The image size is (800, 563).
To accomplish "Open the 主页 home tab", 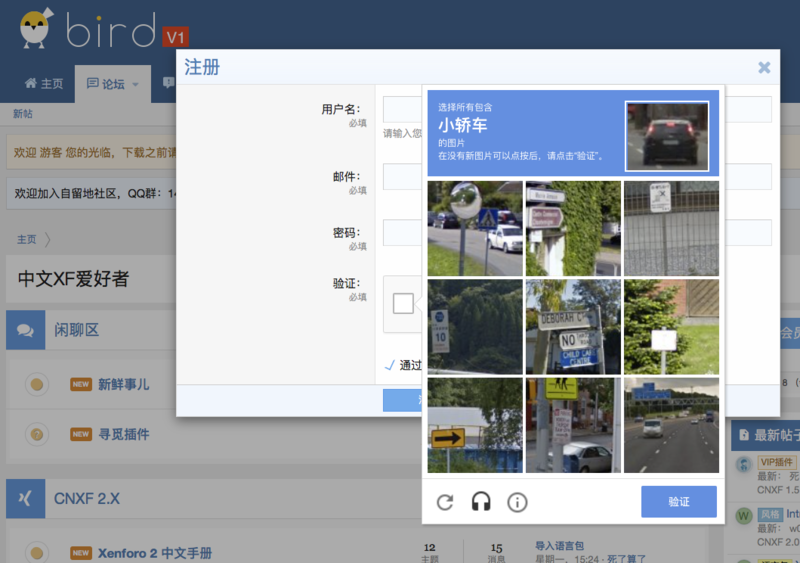I will 44,84.
